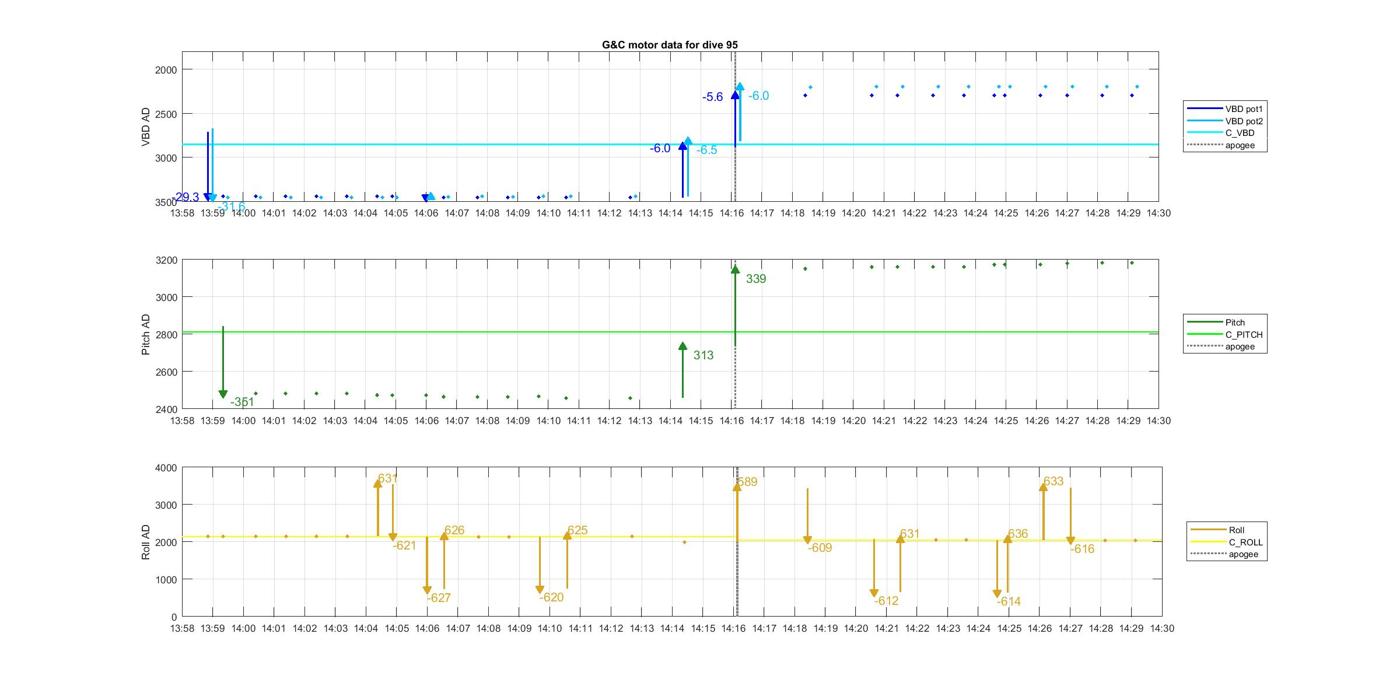Click 'apogee' in the Roll legend
Screen dimensions: 1400x693
tap(1224, 554)
